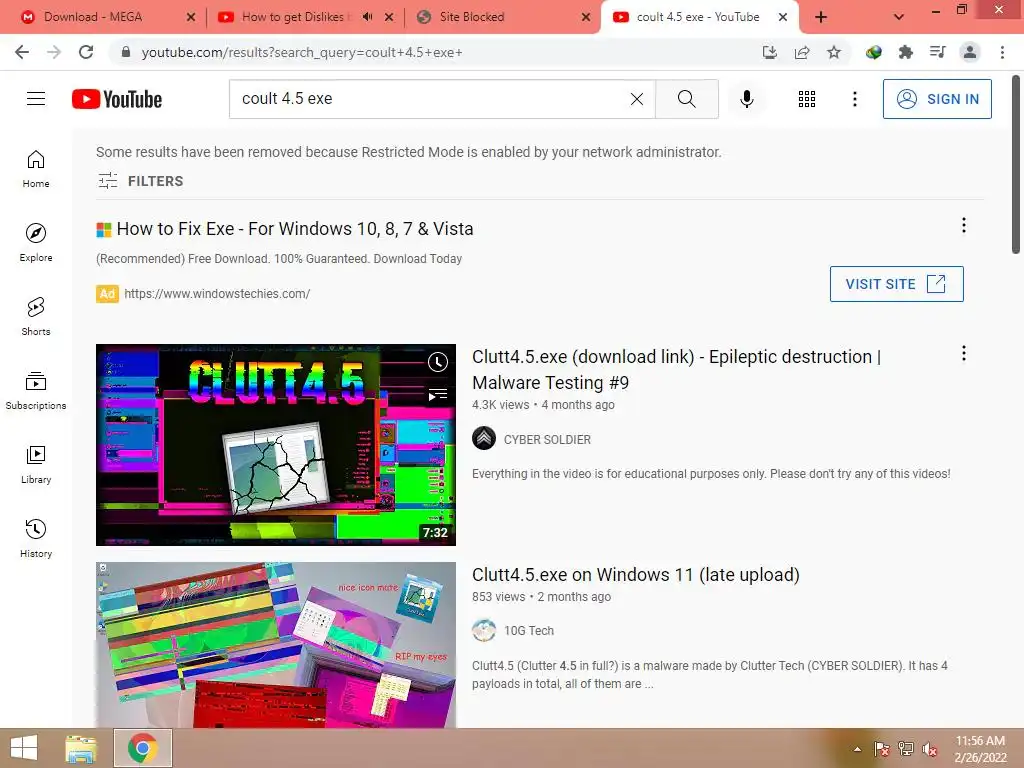Open the CLUTT4.5 video thumbnail
1024x768 pixels.
click(x=276, y=445)
